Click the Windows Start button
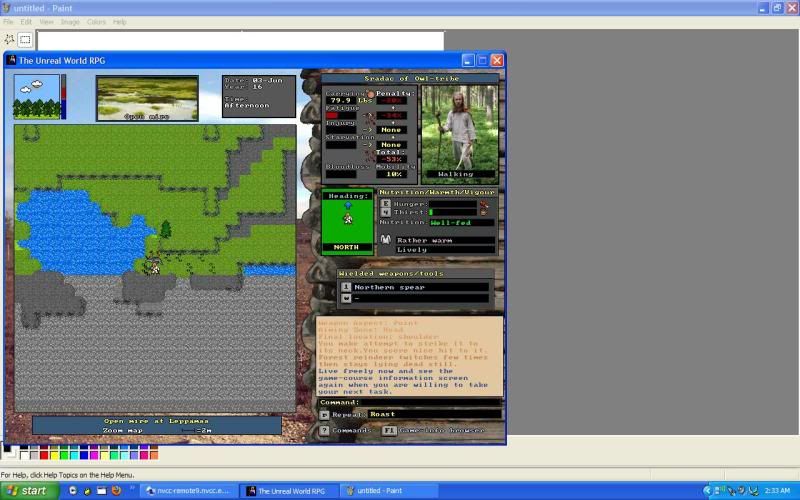Screen dimensions: 800x500 coord(29,490)
